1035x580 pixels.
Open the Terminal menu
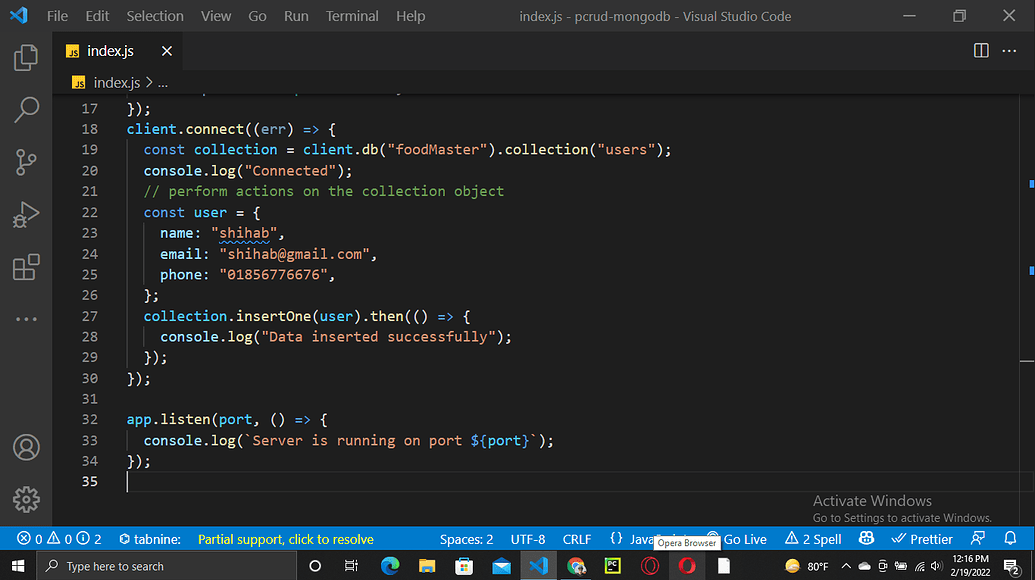pos(351,15)
